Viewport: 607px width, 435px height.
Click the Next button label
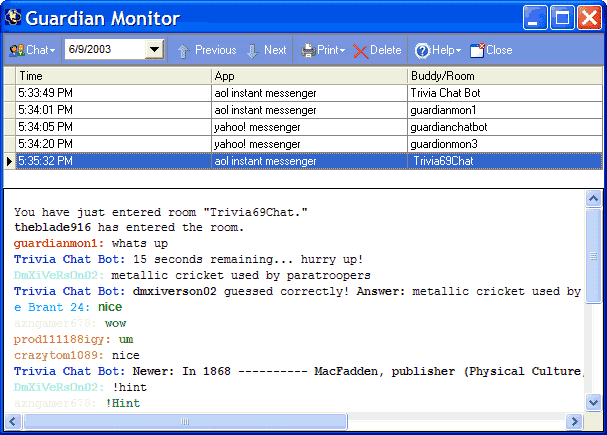click(x=275, y=50)
